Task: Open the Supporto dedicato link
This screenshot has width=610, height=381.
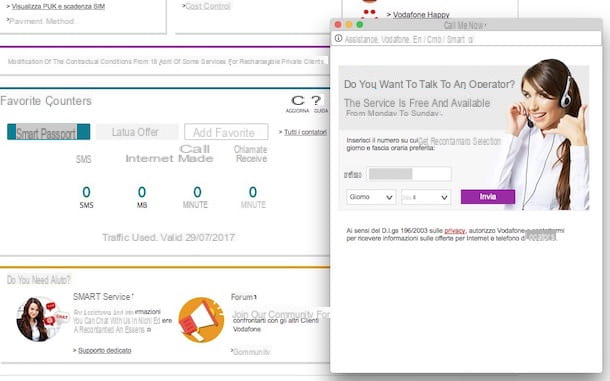Action: point(105,350)
